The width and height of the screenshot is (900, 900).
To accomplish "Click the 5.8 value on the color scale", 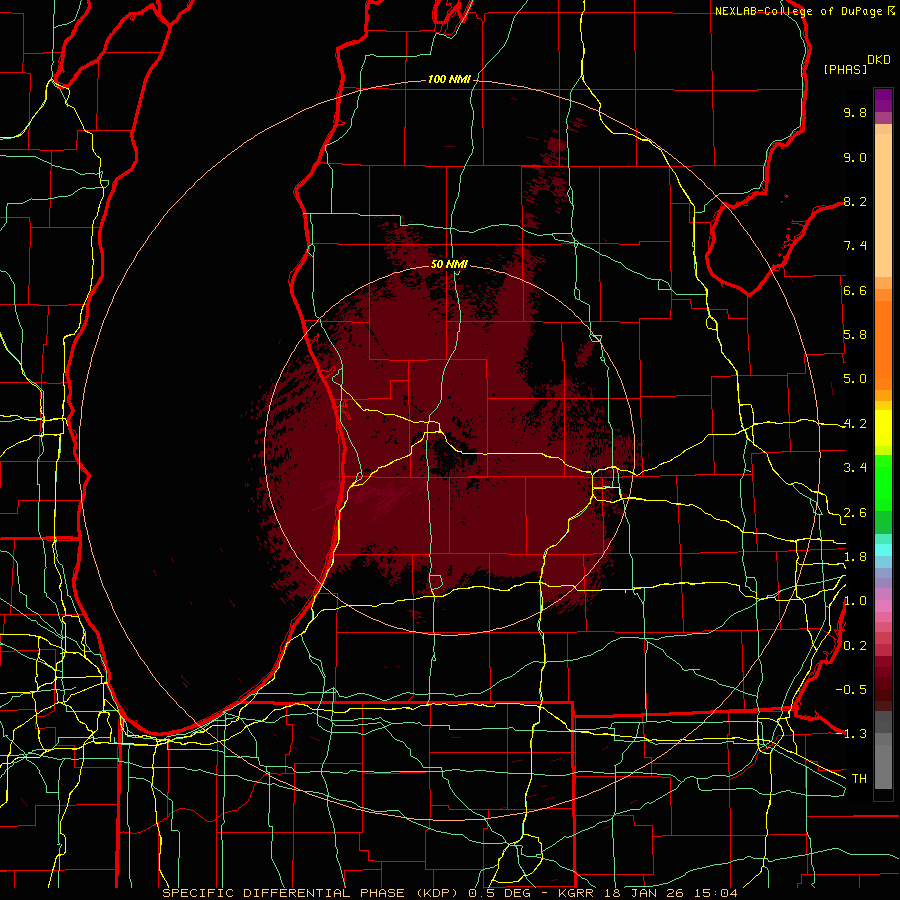I will [x=855, y=335].
